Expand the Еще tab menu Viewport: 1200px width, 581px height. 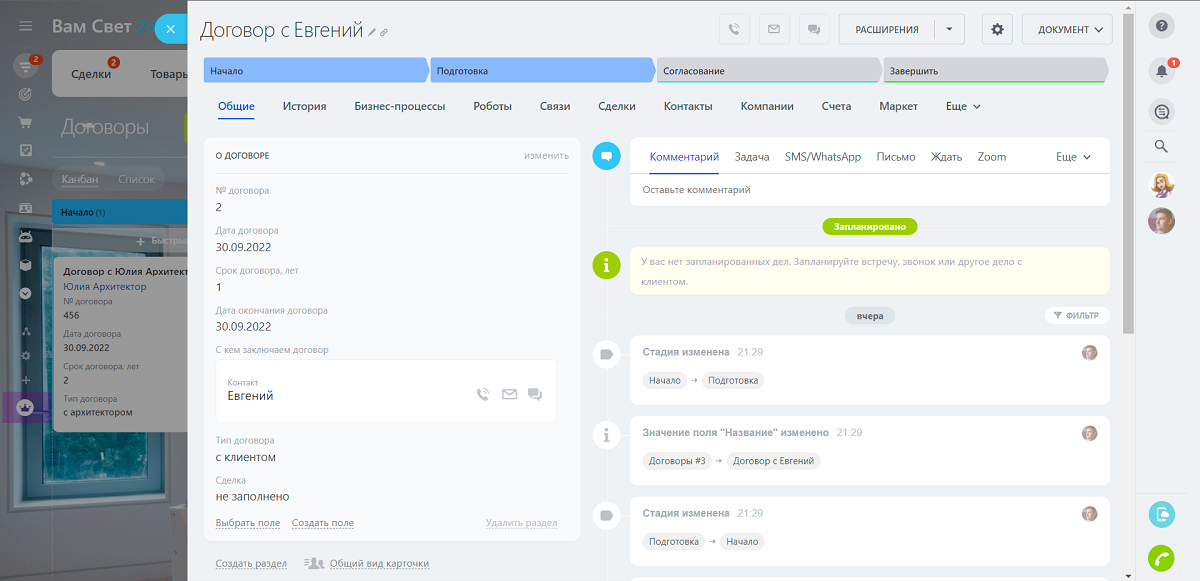point(963,106)
